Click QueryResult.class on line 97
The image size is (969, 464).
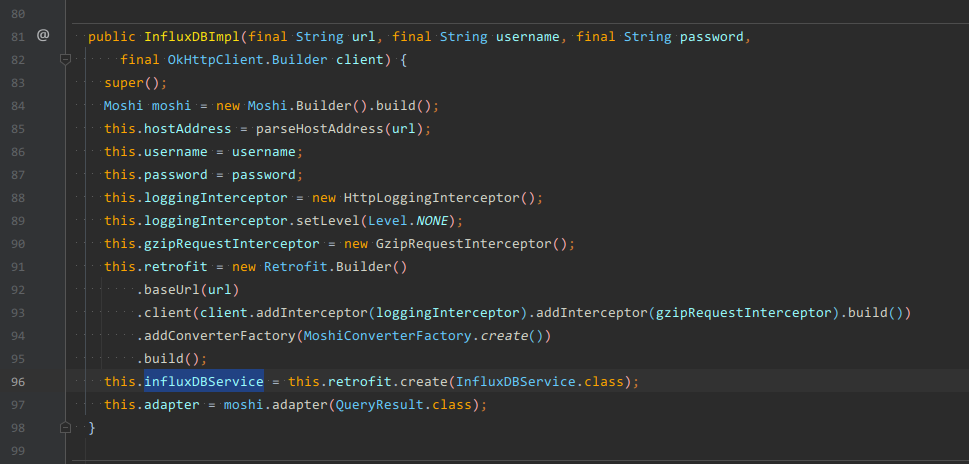tap(404, 405)
